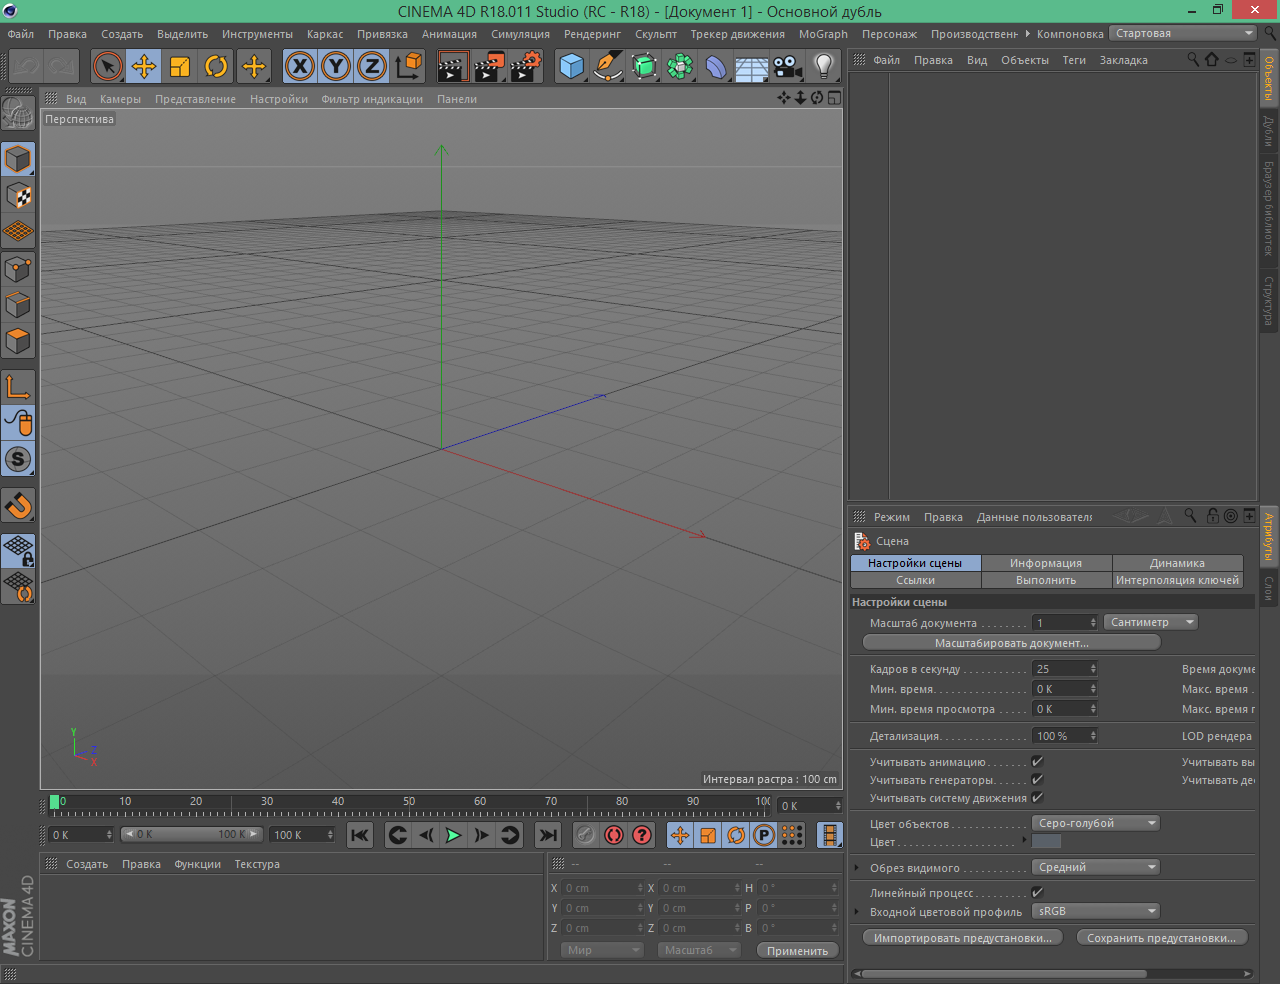The image size is (1280, 984).
Task: Open the MoGraph menu
Action: [x=823, y=34]
